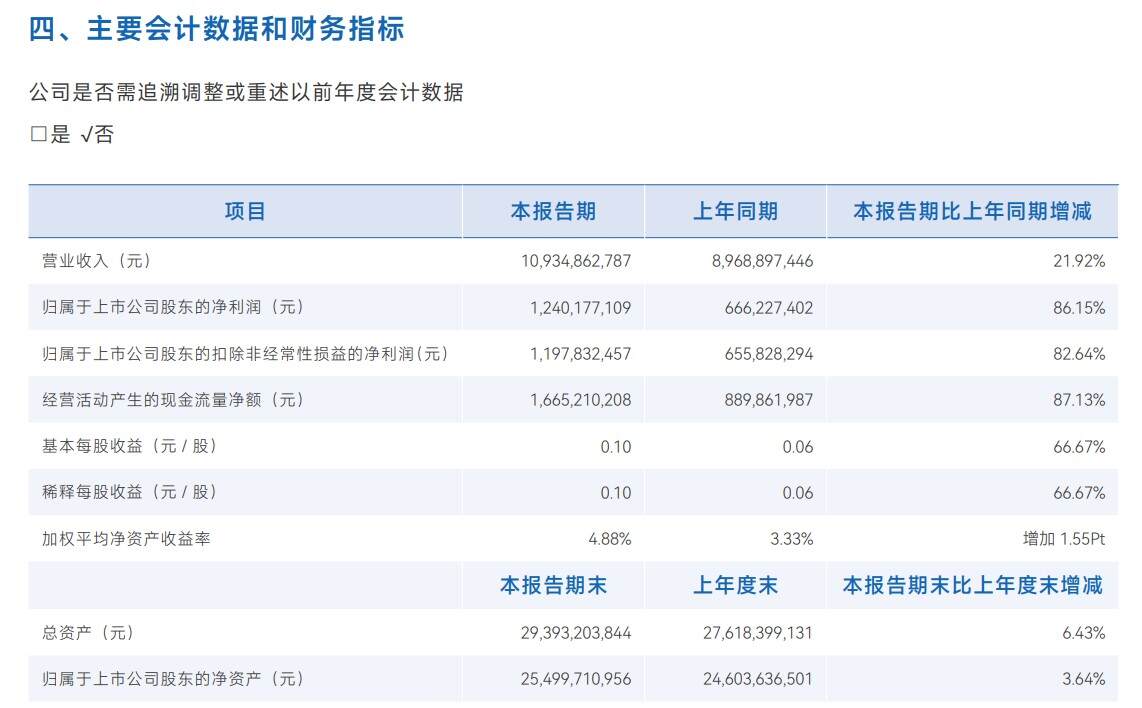The height and width of the screenshot is (708, 1142).
Task: Click the section heading 四、主要会计数据和财务指标
Action: (216, 30)
